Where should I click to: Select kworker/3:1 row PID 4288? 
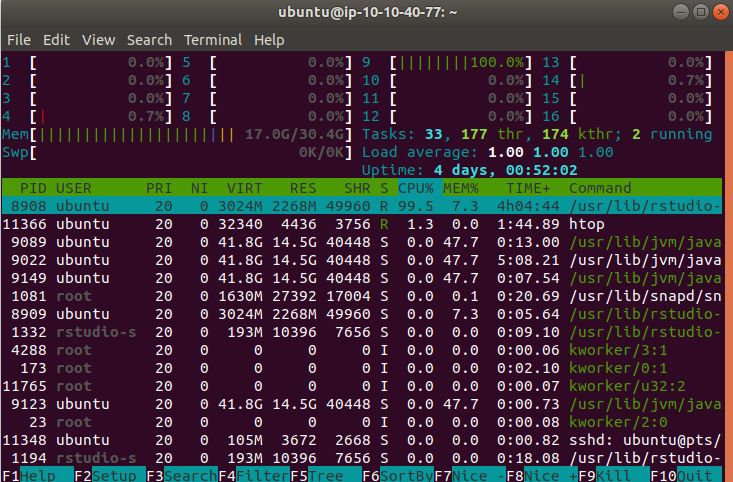point(362,350)
